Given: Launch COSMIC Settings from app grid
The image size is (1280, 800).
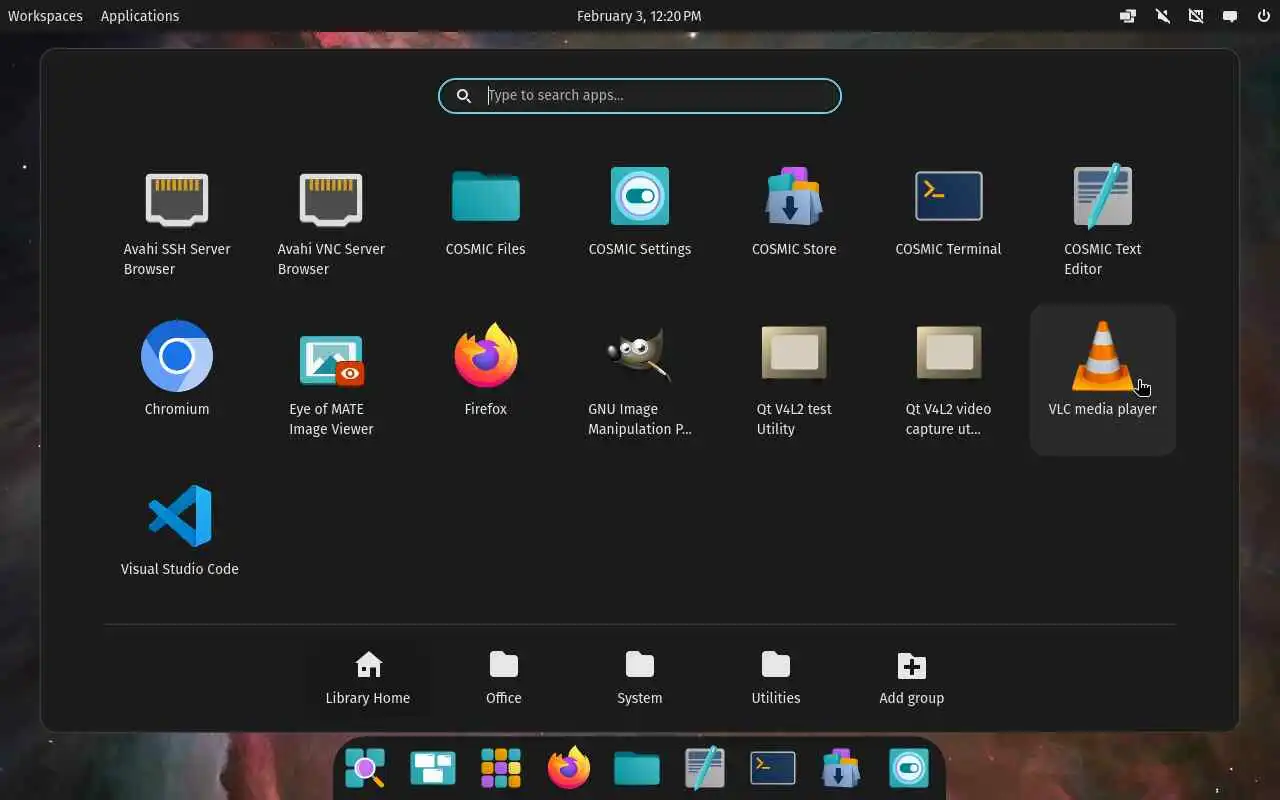Looking at the screenshot, I should tap(640, 222).
